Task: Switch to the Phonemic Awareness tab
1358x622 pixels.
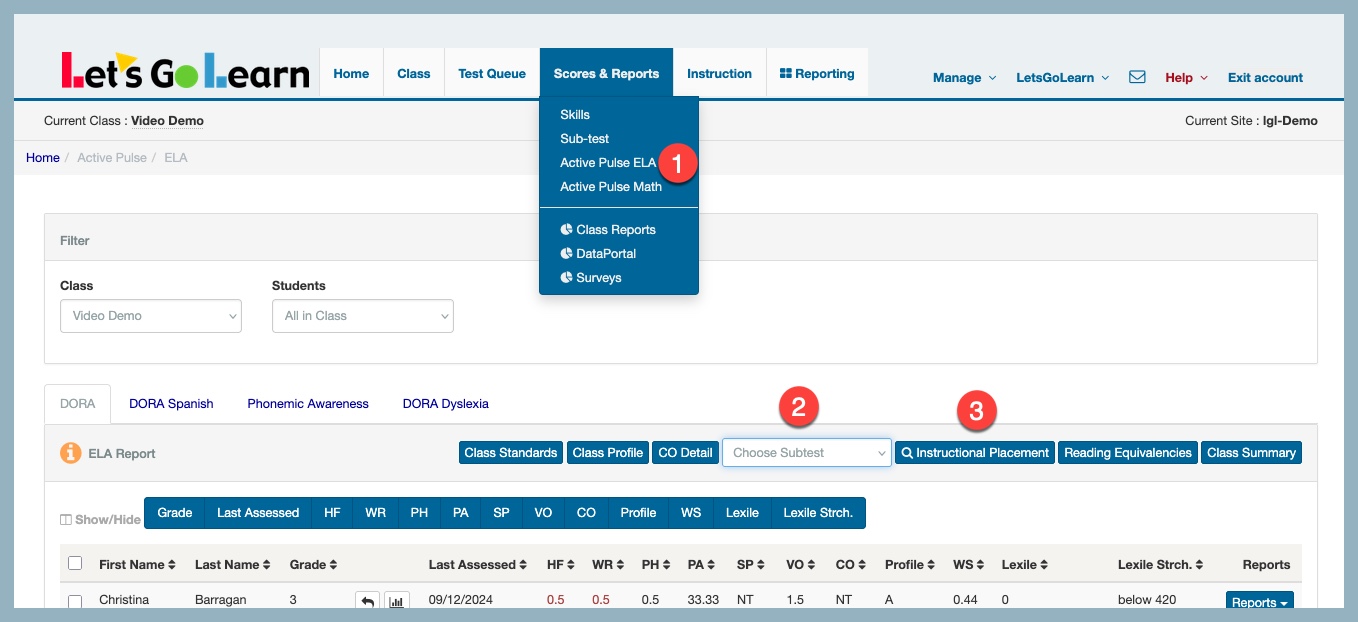Action: point(308,404)
